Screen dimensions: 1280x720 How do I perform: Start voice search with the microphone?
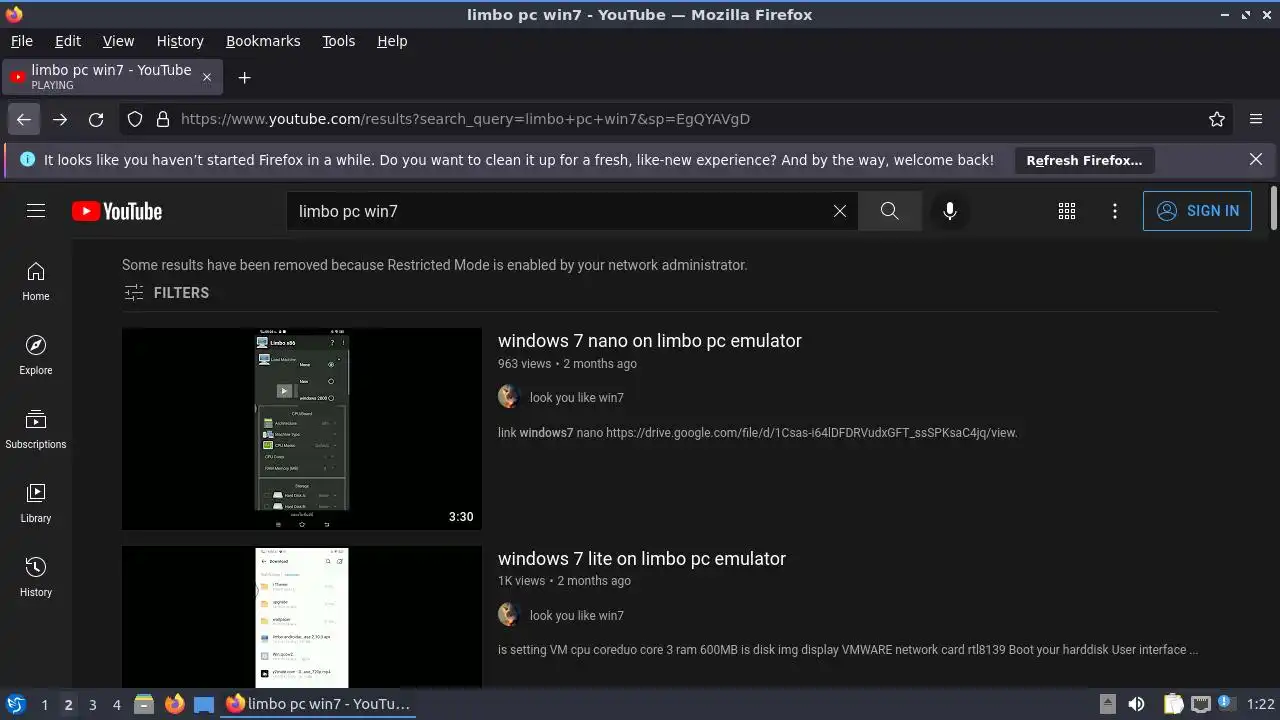tap(950, 211)
